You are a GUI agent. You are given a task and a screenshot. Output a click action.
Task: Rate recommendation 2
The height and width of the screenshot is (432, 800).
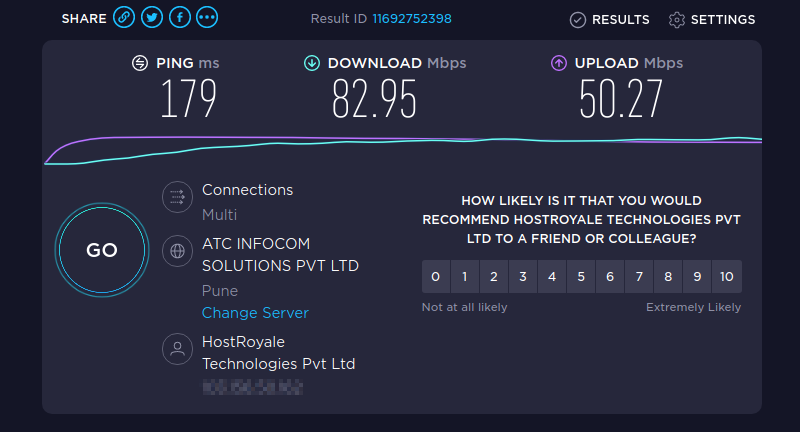coord(494,276)
